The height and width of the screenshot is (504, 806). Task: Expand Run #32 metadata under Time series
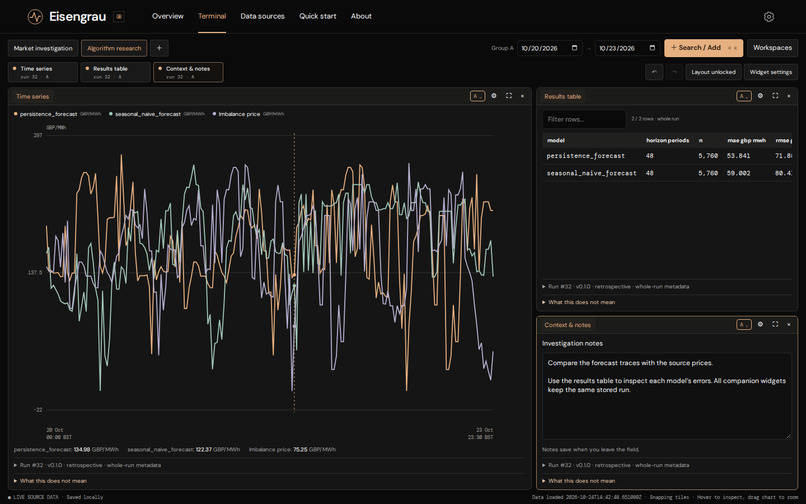[x=87, y=465]
